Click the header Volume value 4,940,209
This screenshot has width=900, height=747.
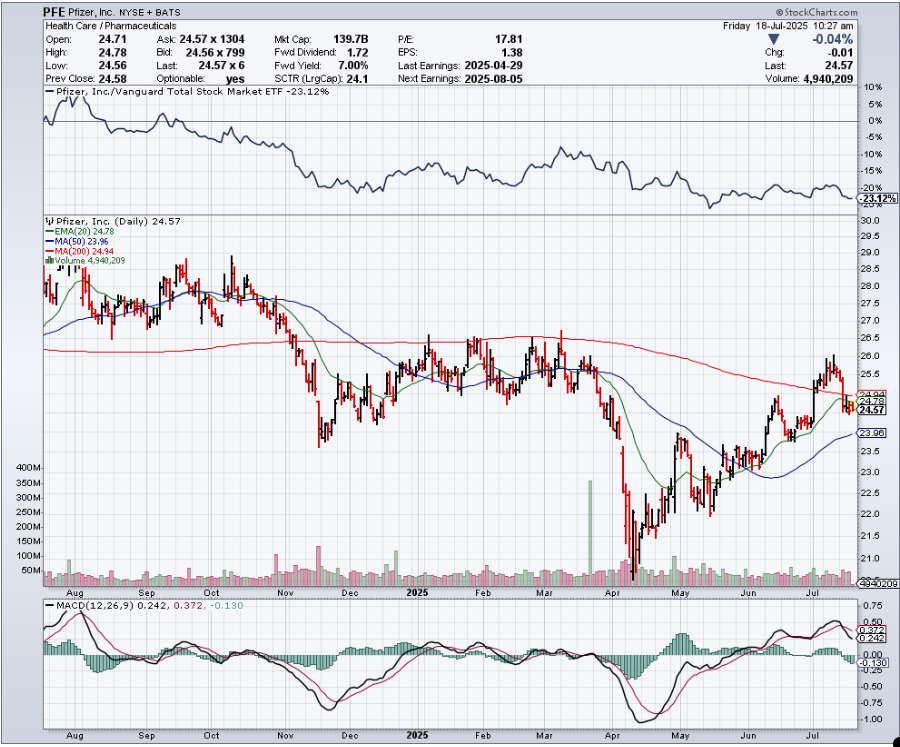click(828, 79)
